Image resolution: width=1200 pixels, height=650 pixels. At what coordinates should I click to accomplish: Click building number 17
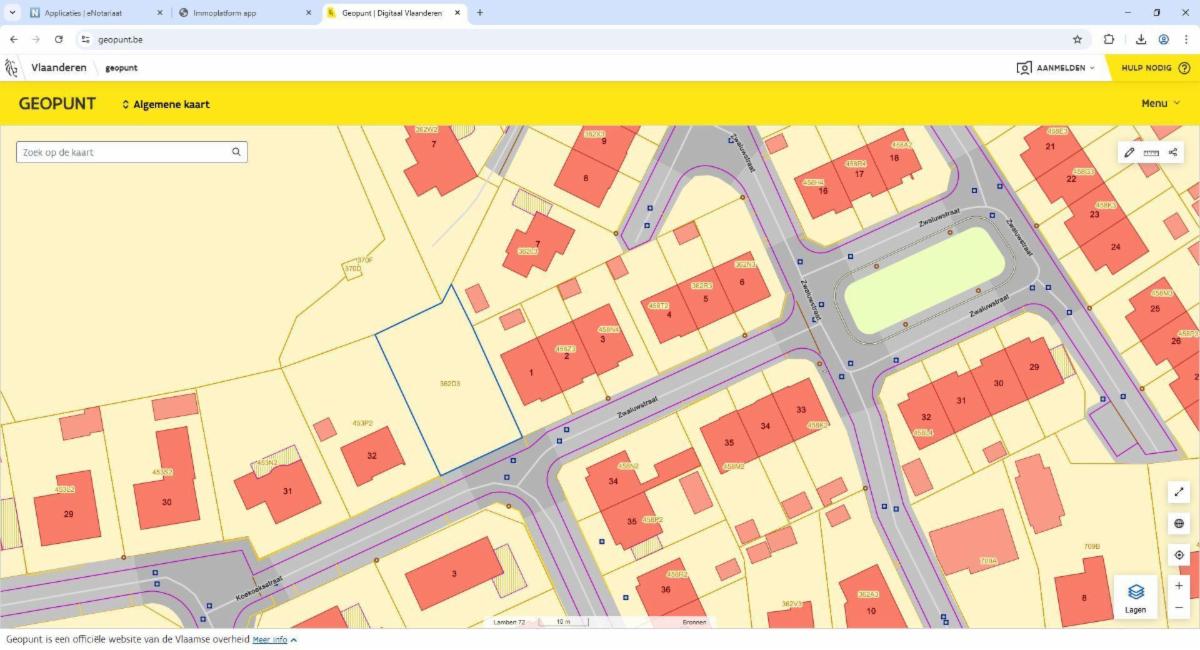pyautogui.click(x=859, y=174)
